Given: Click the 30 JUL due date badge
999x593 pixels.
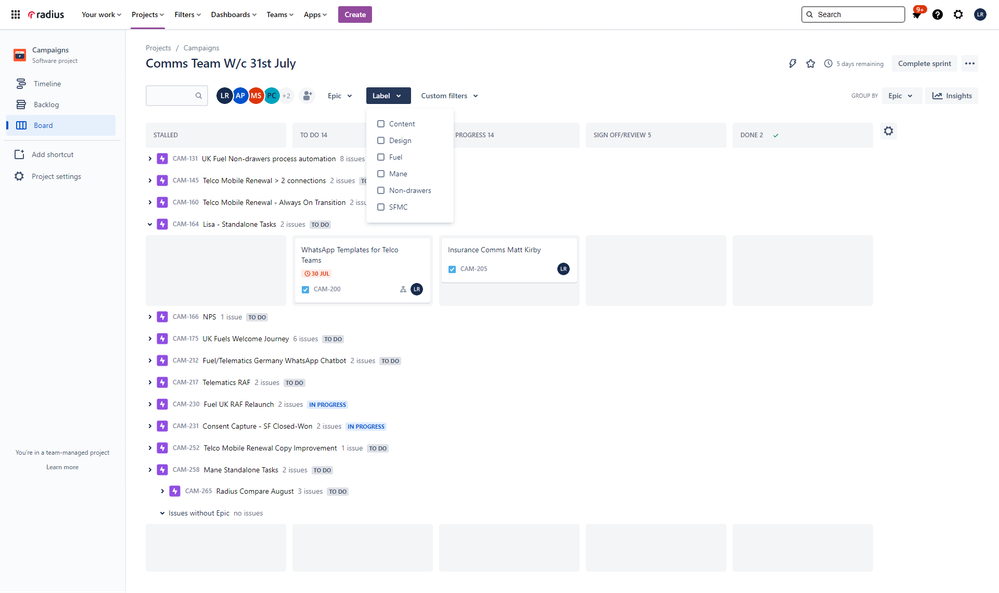Looking at the screenshot, I should click(317, 274).
